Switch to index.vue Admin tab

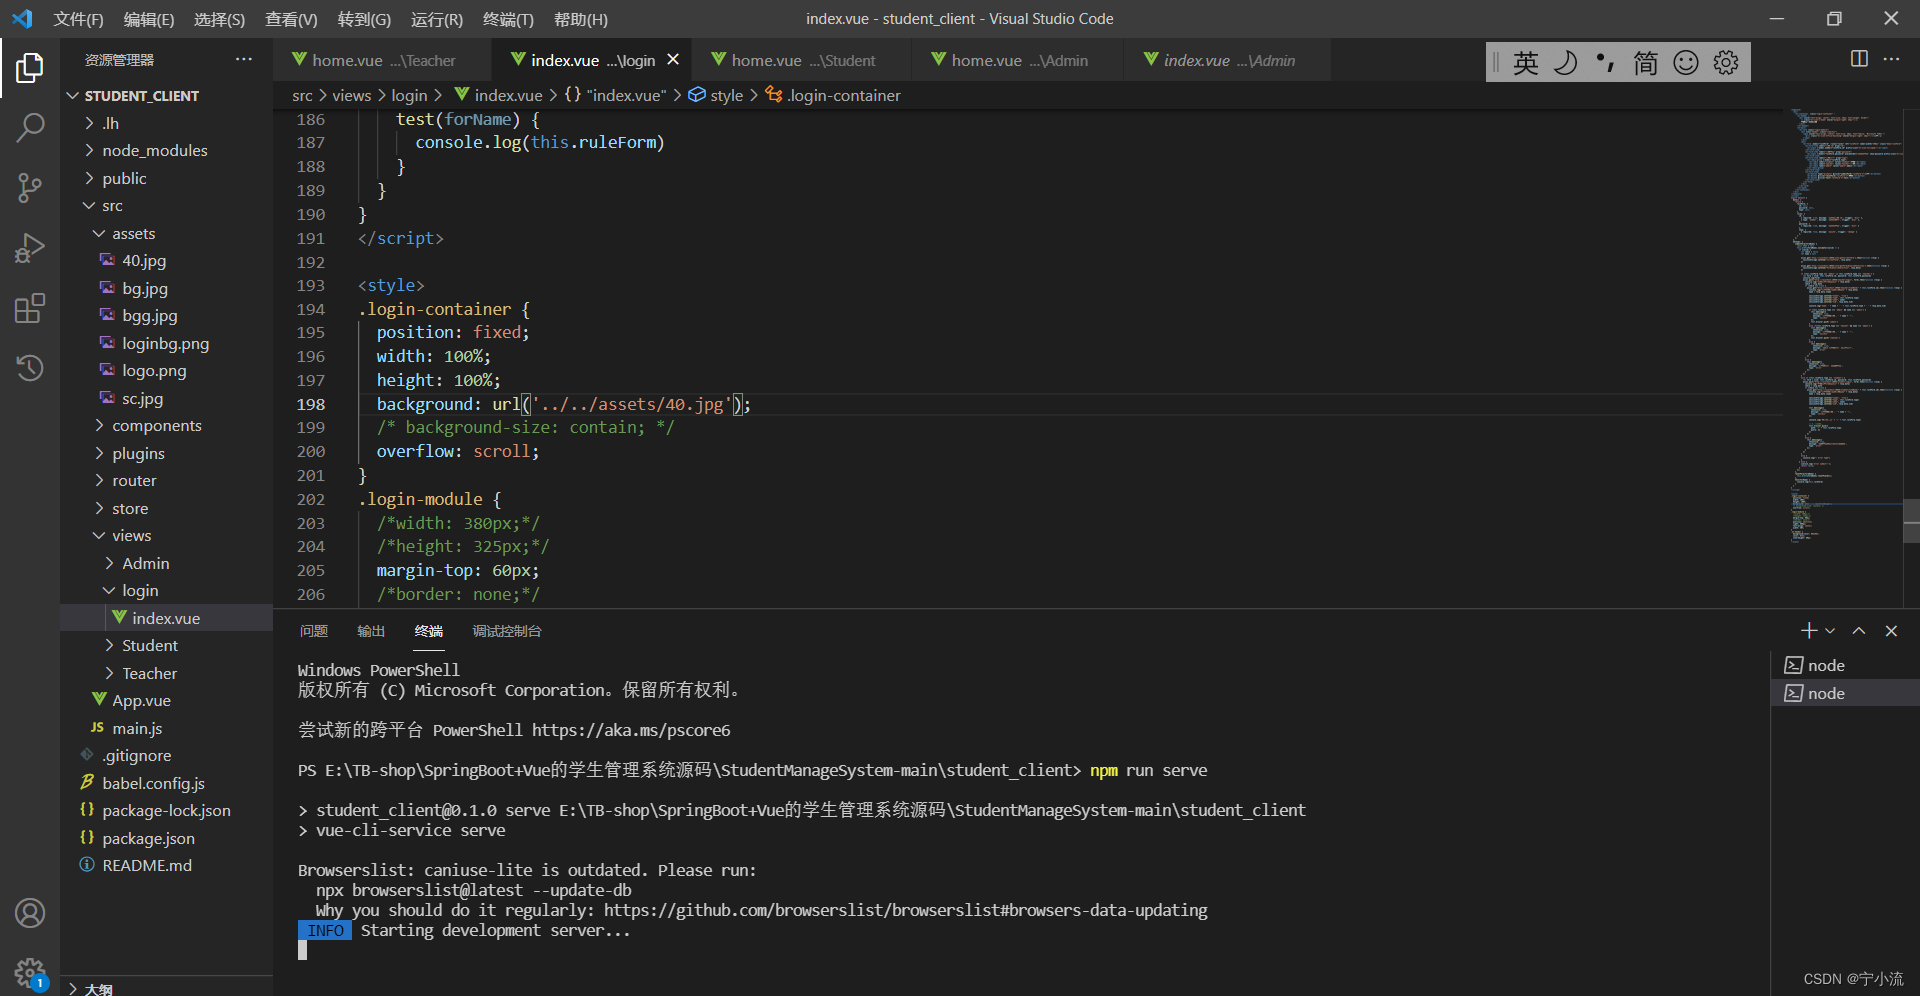pyautogui.click(x=1229, y=60)
